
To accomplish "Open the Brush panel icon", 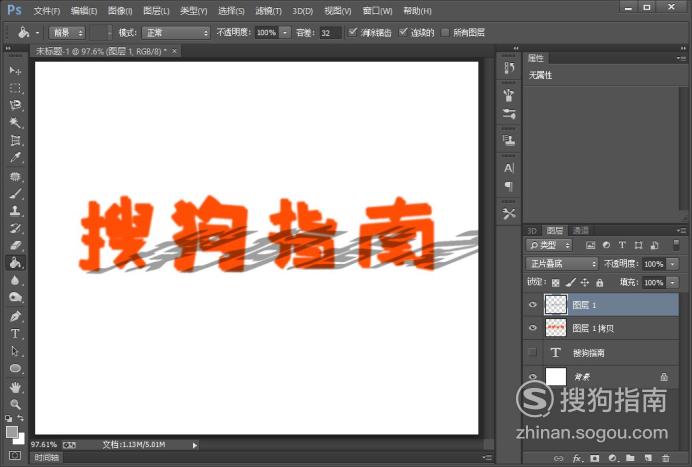I will pyautogui.click(x=509, y=113).
